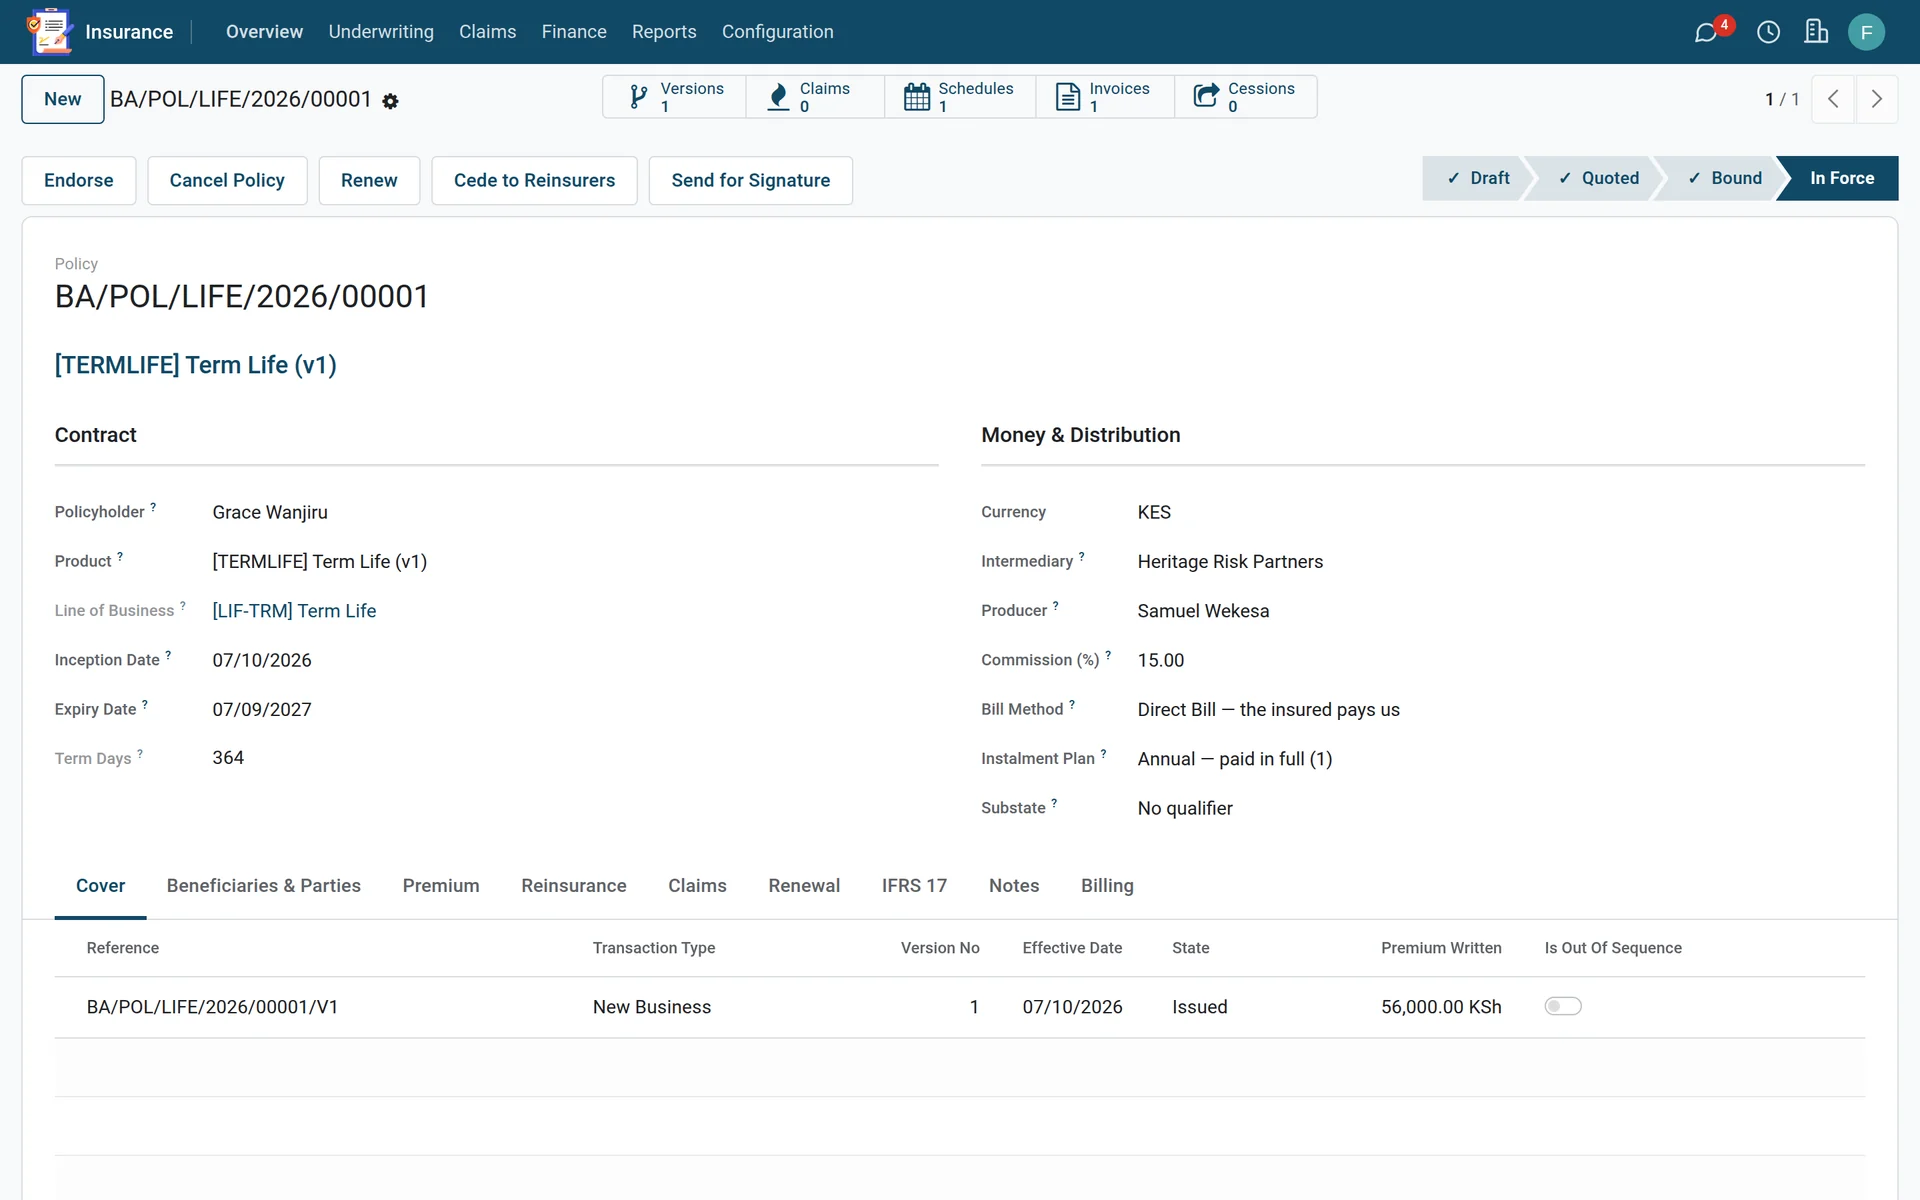Open Cessions share smart button
Image resolution: width=1920 pixels, height=1200 pixels.
coord(1245,97)
